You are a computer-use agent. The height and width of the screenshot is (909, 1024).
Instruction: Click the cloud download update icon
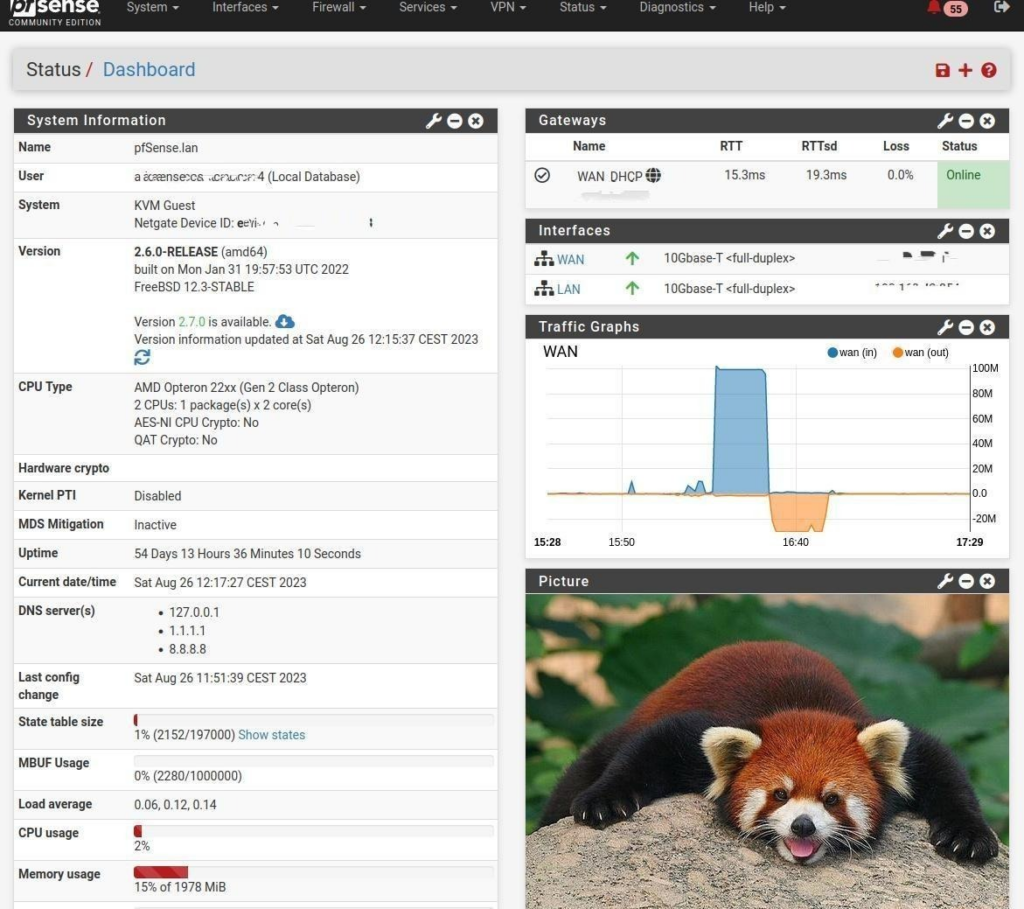(285, 321)
